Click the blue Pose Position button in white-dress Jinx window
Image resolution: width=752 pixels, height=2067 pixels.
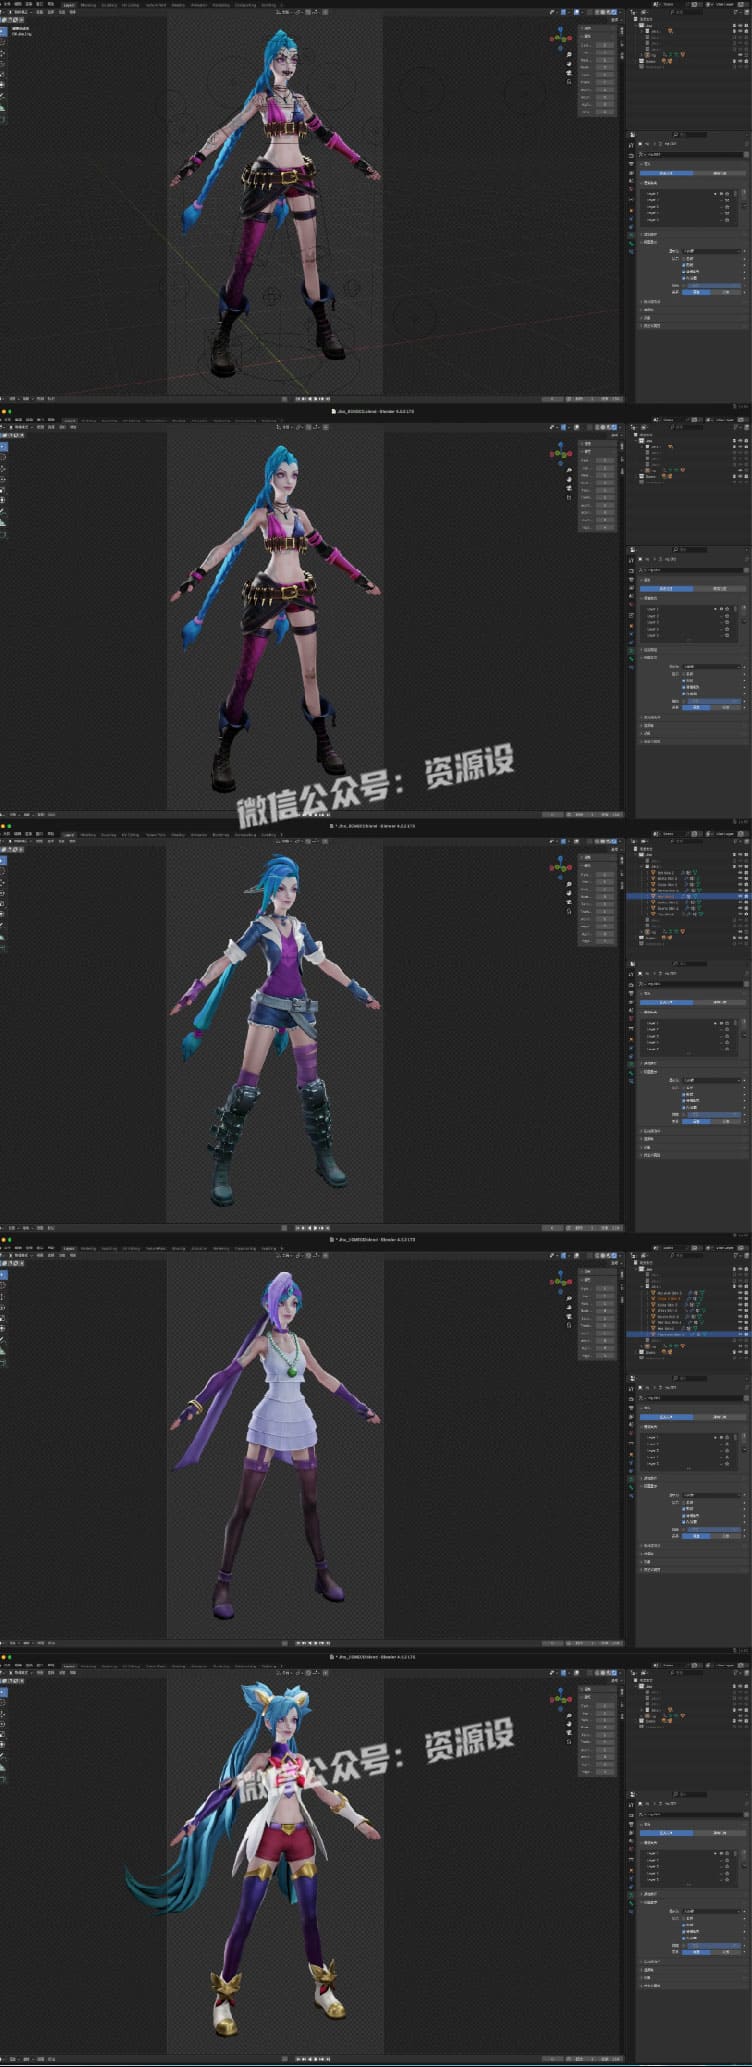667,1417
